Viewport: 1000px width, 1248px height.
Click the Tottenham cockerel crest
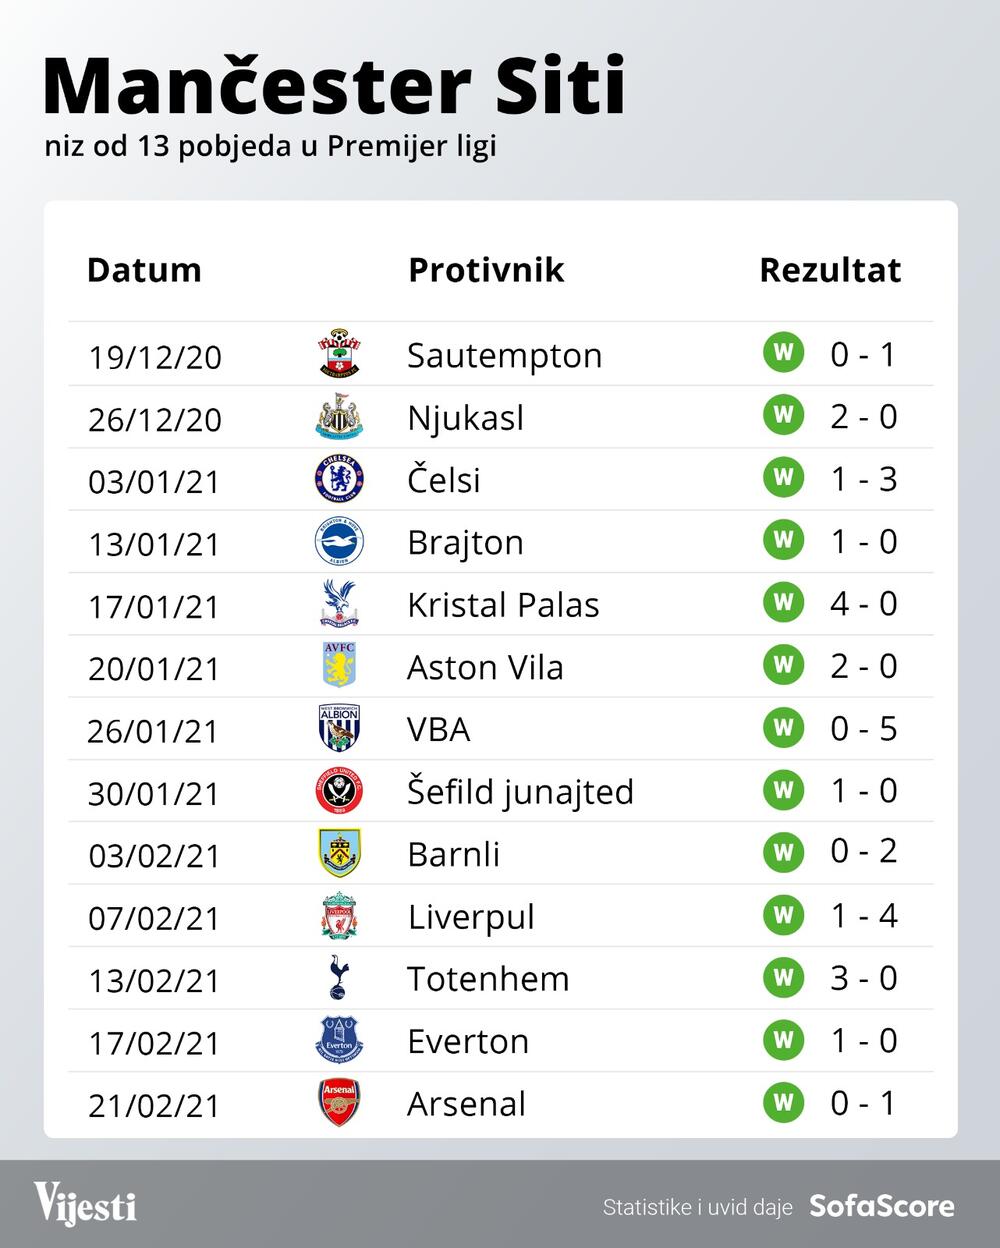339,978
